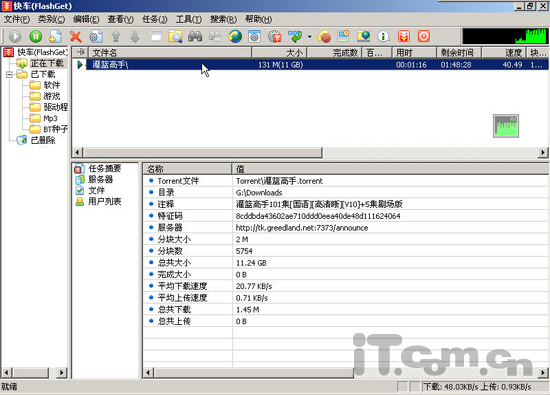Click the new download task icon
This screenshot has width=550, height=395.
pos(55,36)
